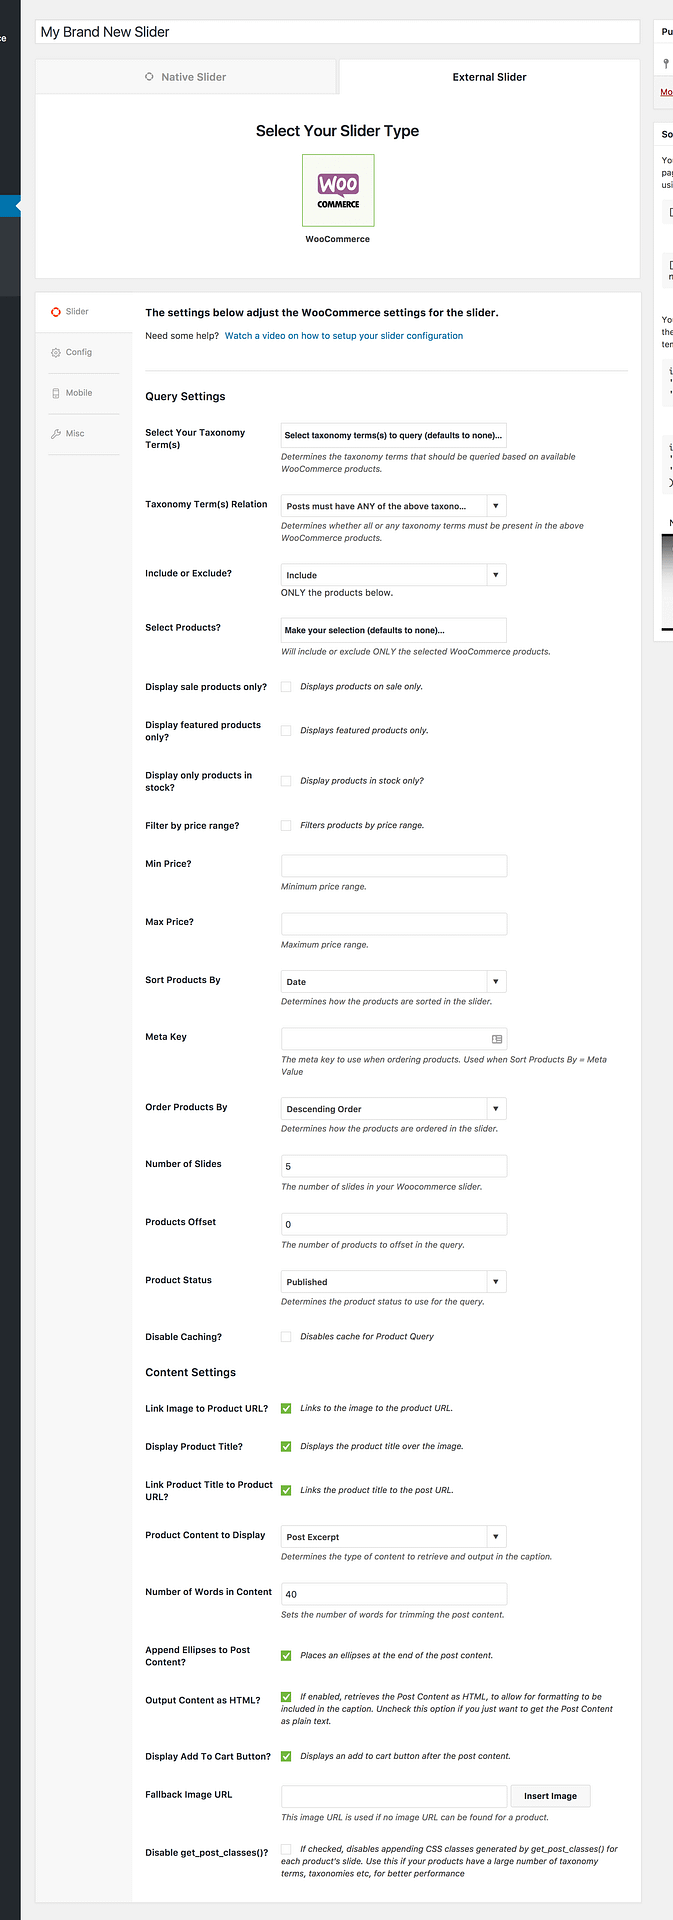Enable Display sale products only checkbox
This screenshot has height=1920, width=673.
click(x=286, y=687)
